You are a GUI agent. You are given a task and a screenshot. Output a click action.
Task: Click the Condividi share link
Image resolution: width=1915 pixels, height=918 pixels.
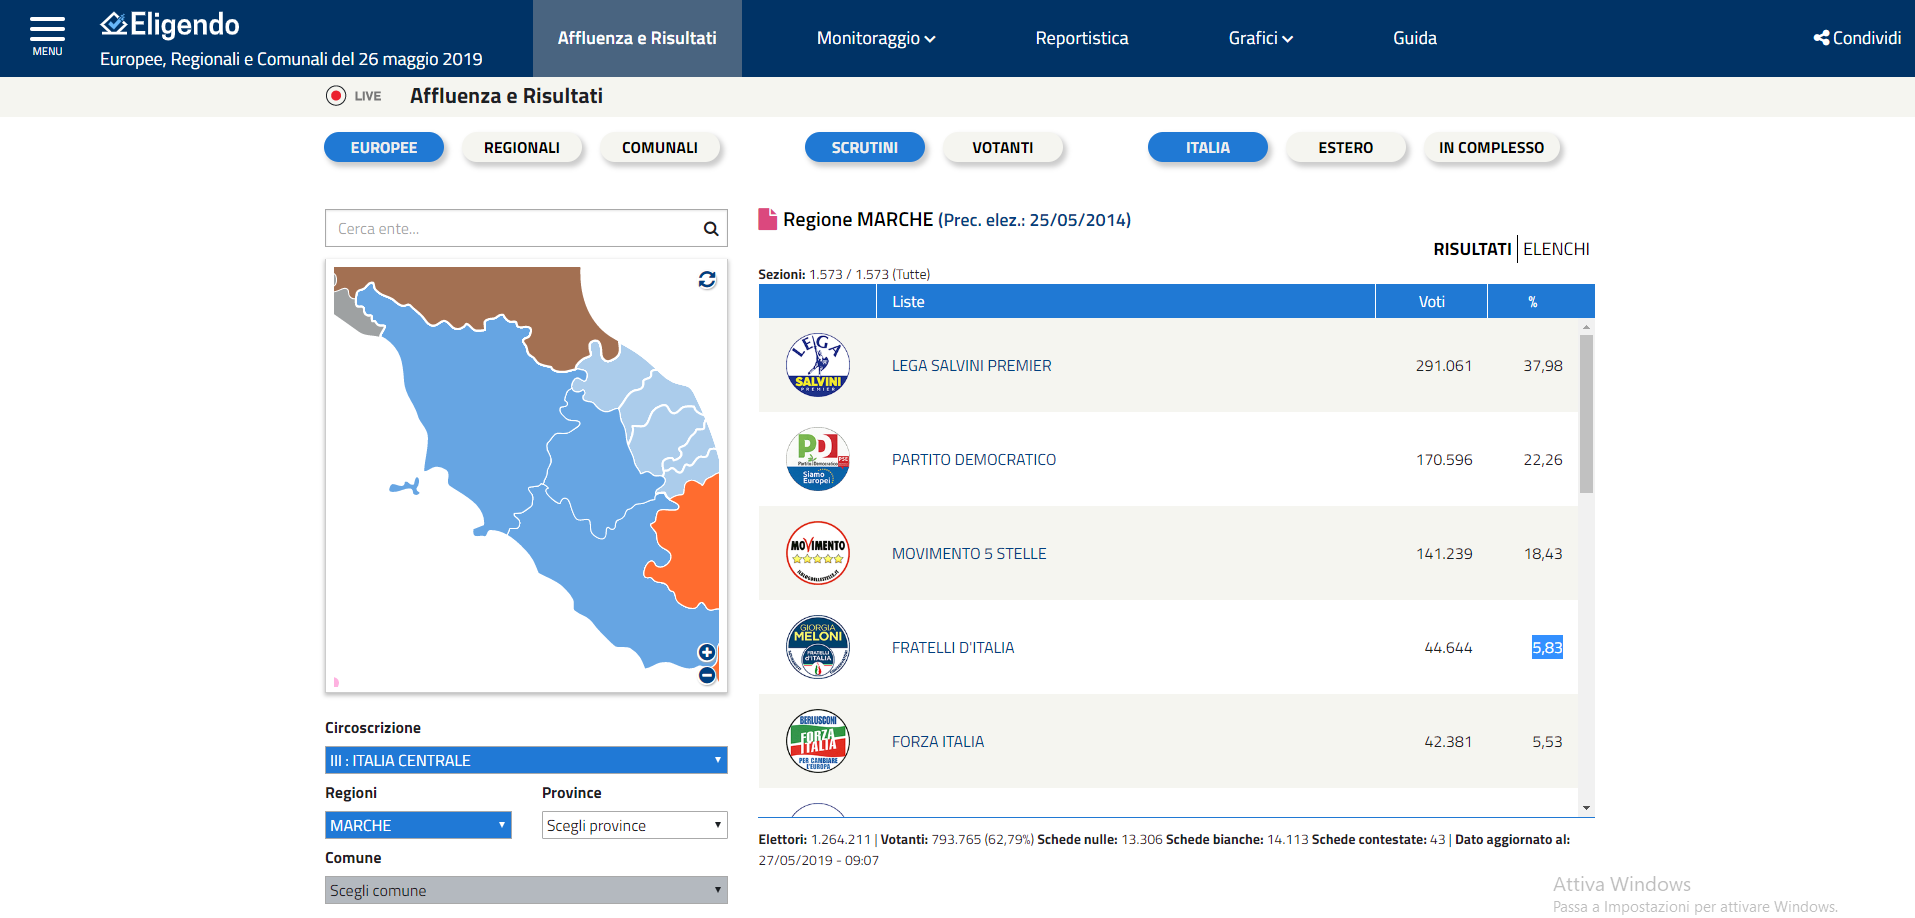(x=1857, y=38)
